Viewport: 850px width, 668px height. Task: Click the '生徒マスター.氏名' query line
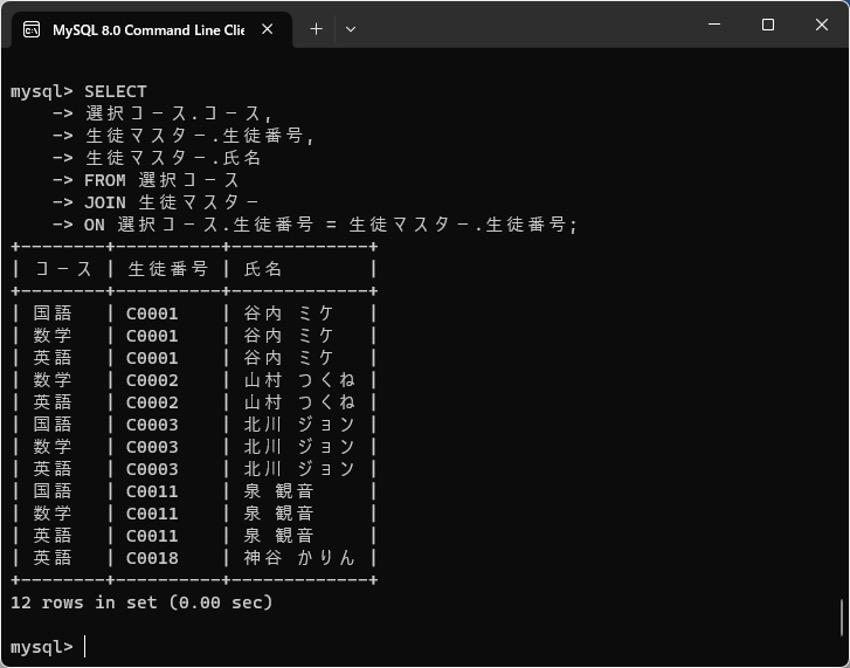point(173,158)
